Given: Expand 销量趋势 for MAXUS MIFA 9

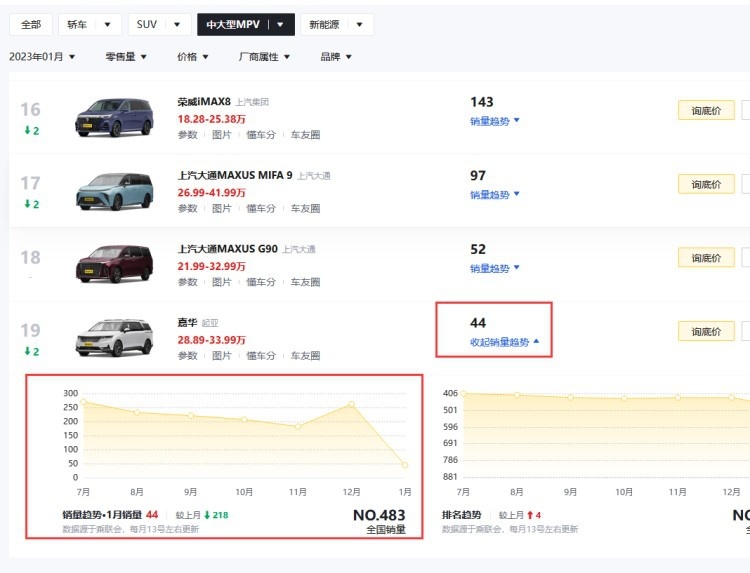Looking at the screenshot, I should point(494,195).
